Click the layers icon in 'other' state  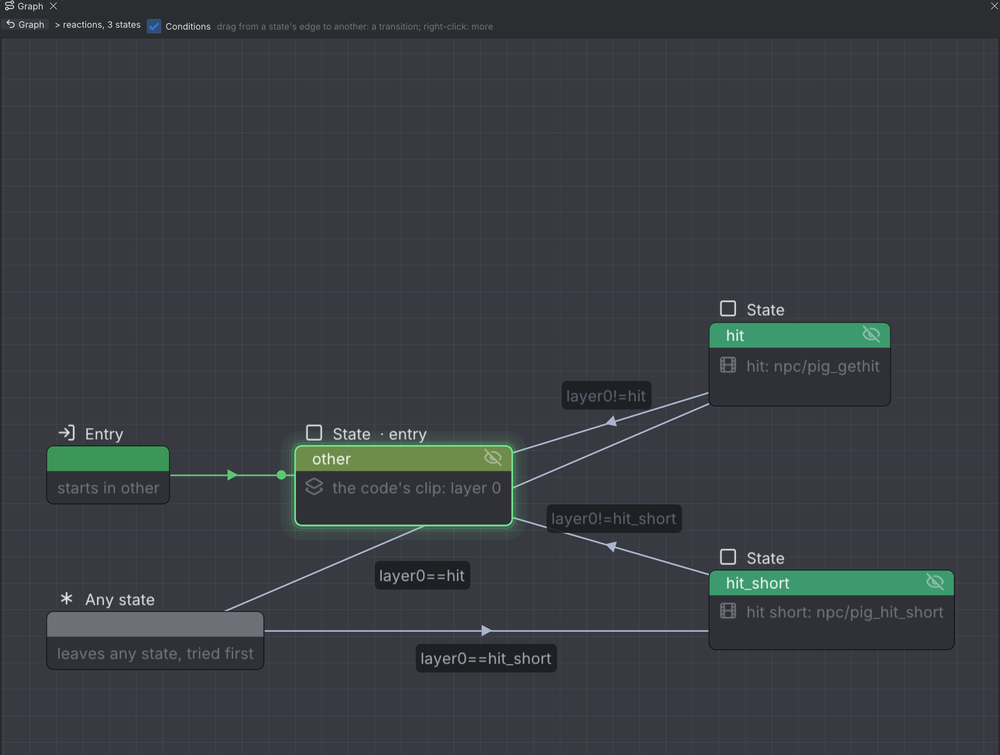point(314,487)
